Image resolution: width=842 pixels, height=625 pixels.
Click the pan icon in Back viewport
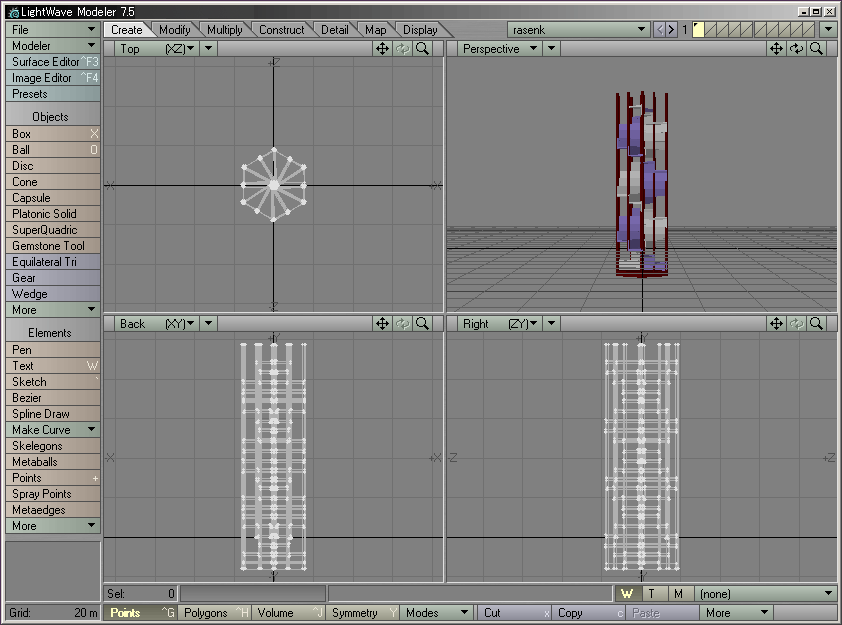382,323
